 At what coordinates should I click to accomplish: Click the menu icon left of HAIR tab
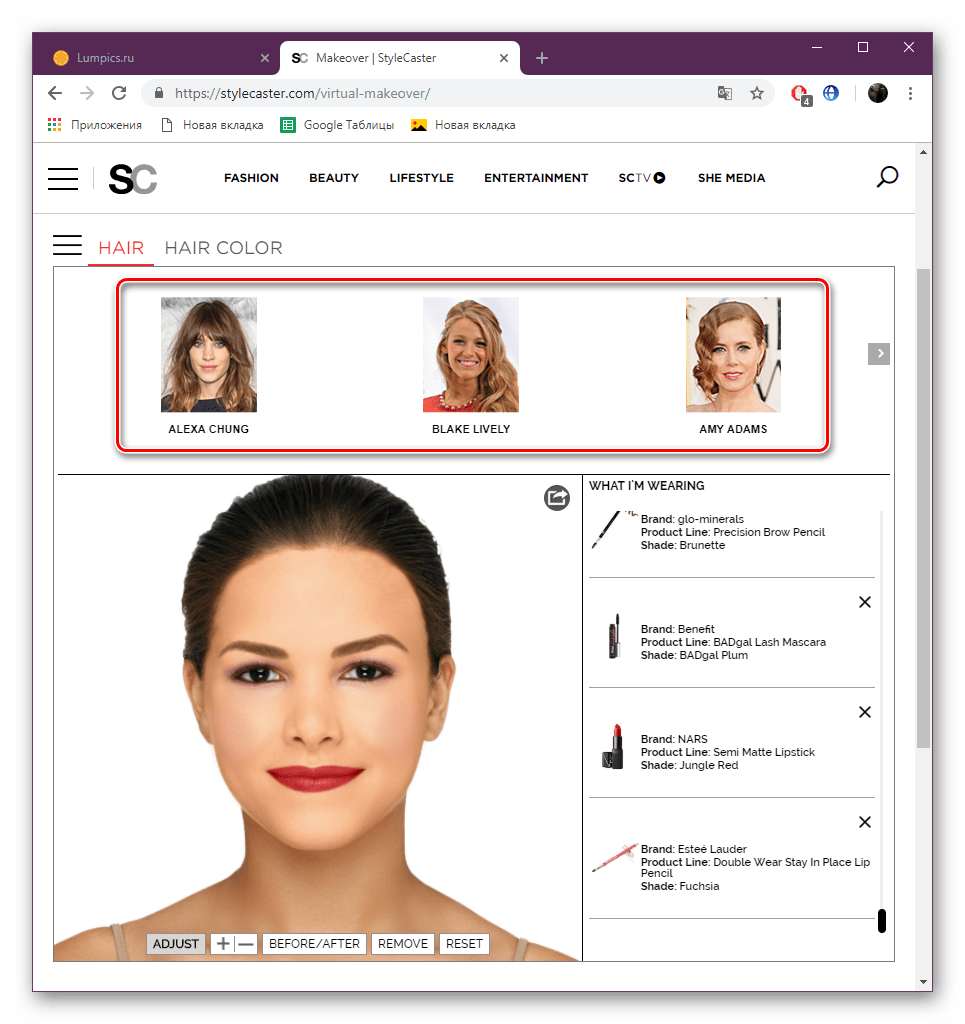67,244
